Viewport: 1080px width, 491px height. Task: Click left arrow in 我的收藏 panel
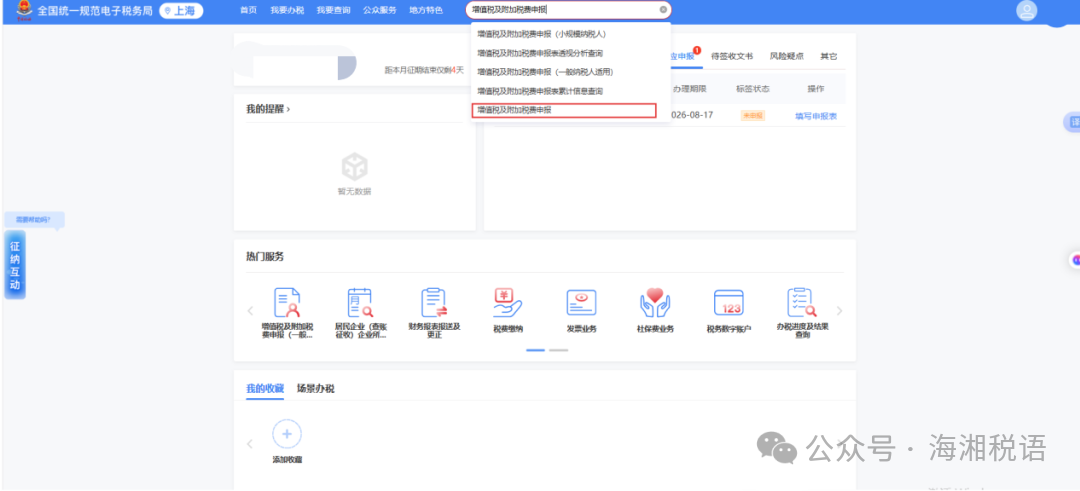[x=250, y=444]
